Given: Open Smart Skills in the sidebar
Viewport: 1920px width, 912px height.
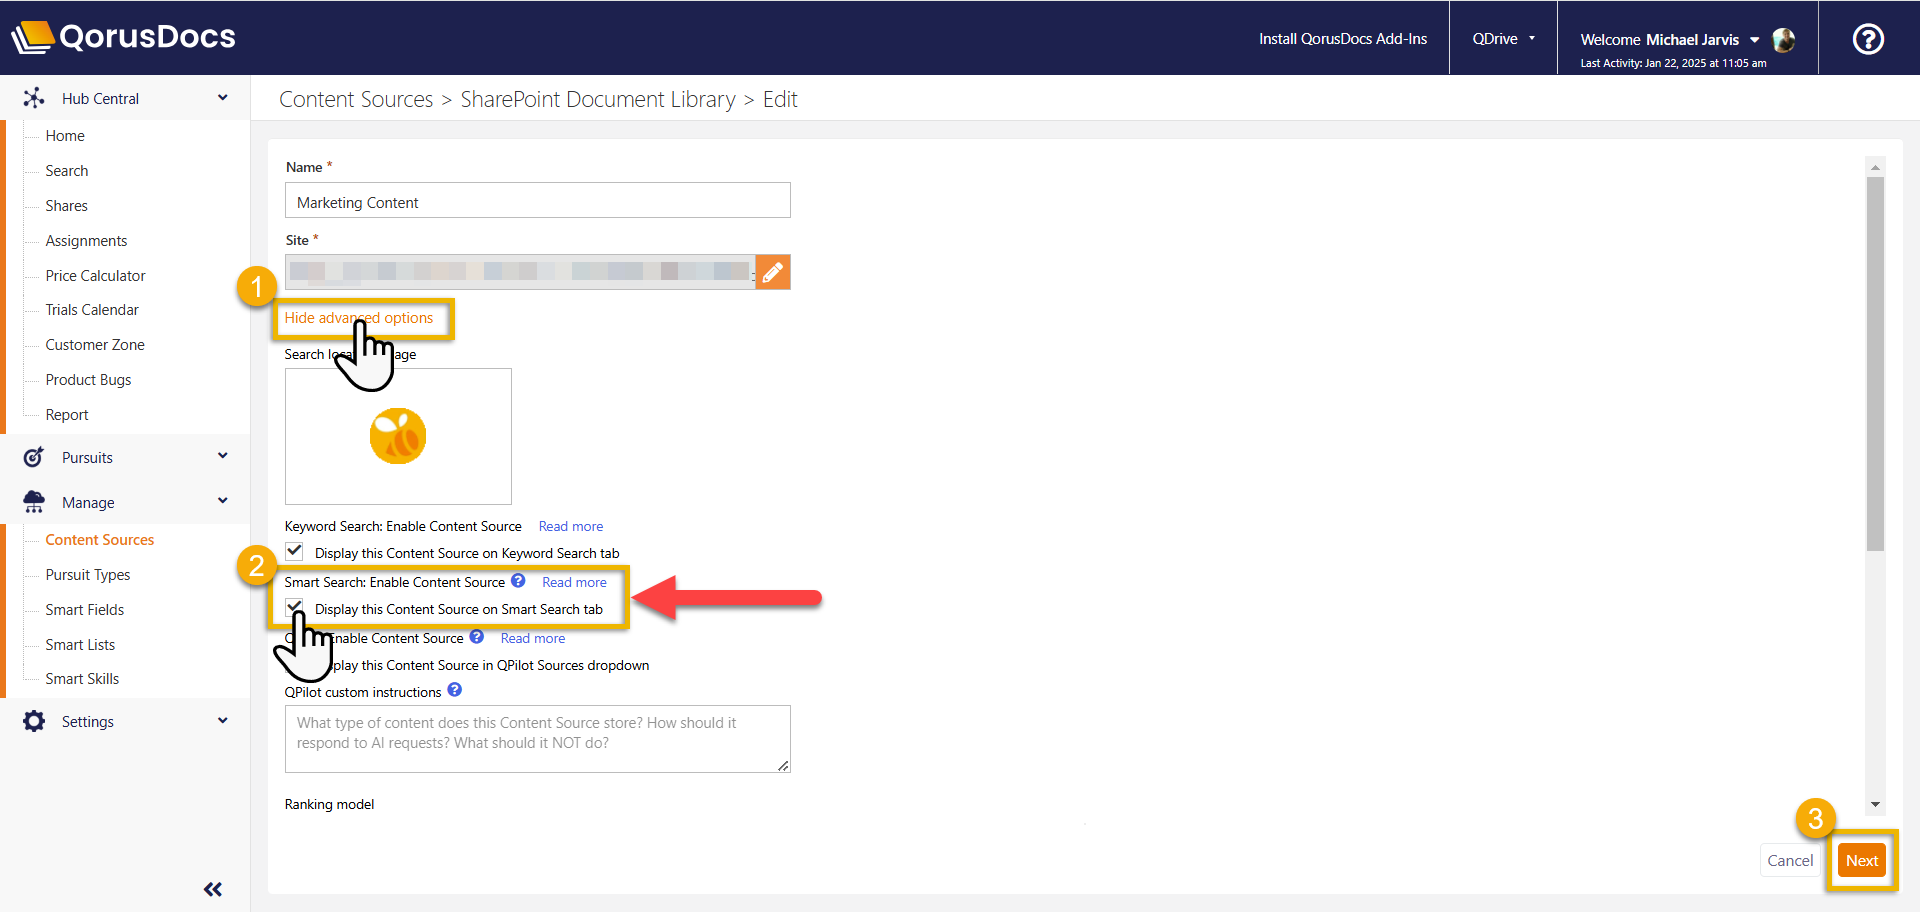Looking at the screenshot, I should click(82, 679).
